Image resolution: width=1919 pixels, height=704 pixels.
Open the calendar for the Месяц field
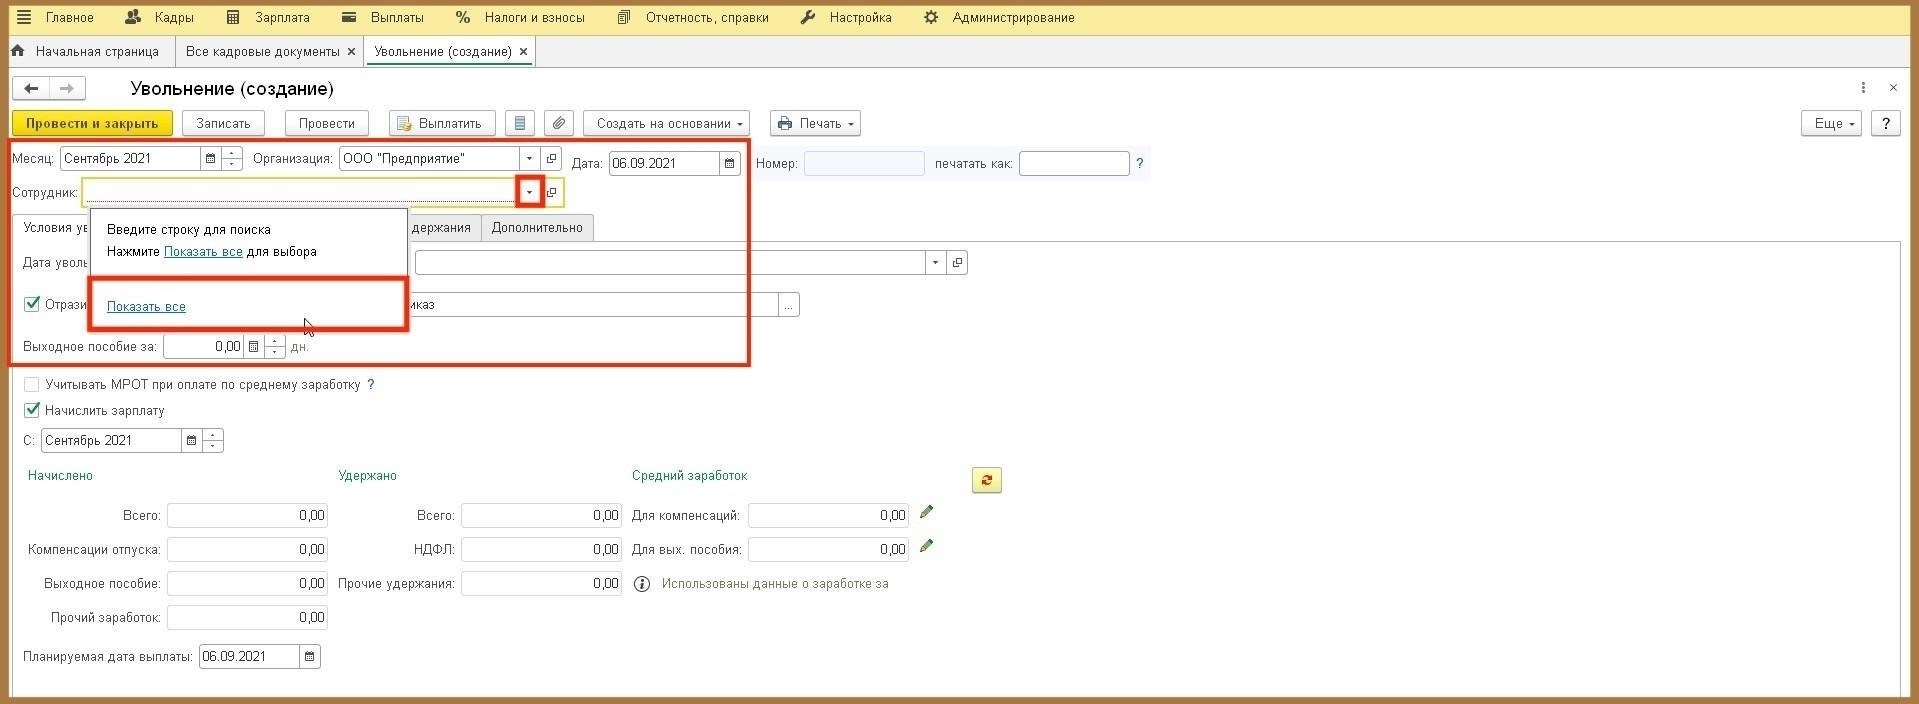click(x=210, y=158)
